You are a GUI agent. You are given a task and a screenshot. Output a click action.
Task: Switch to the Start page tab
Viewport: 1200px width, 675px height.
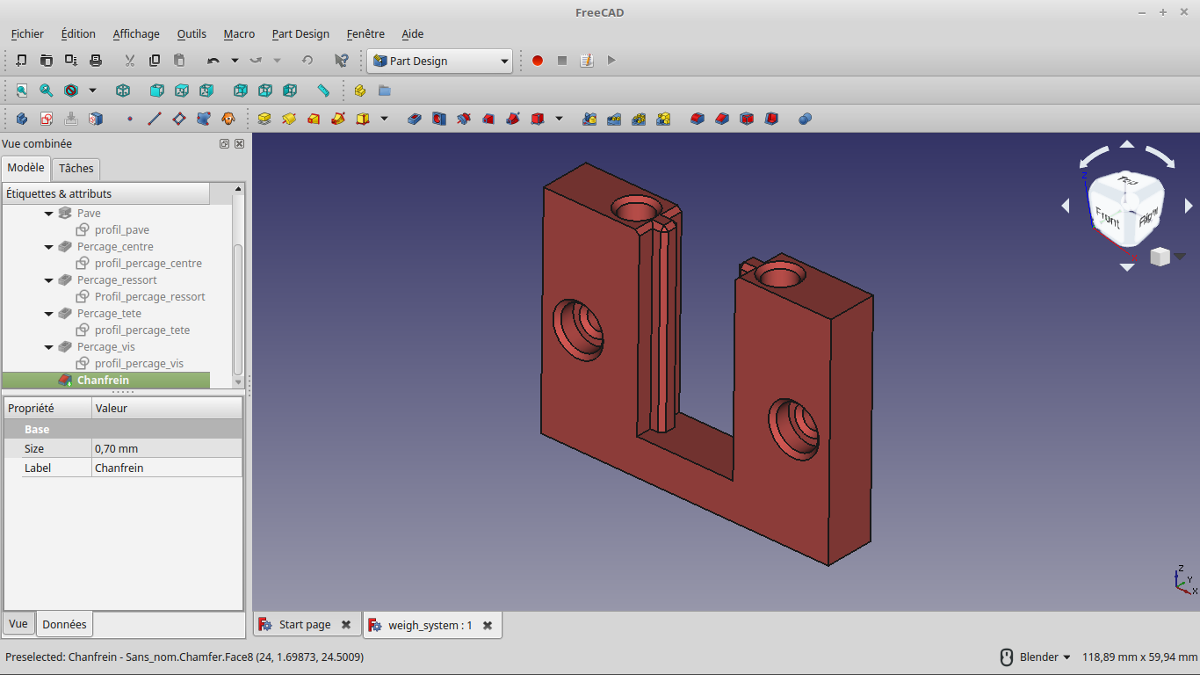pyautogui.click(x=304, y=625)
